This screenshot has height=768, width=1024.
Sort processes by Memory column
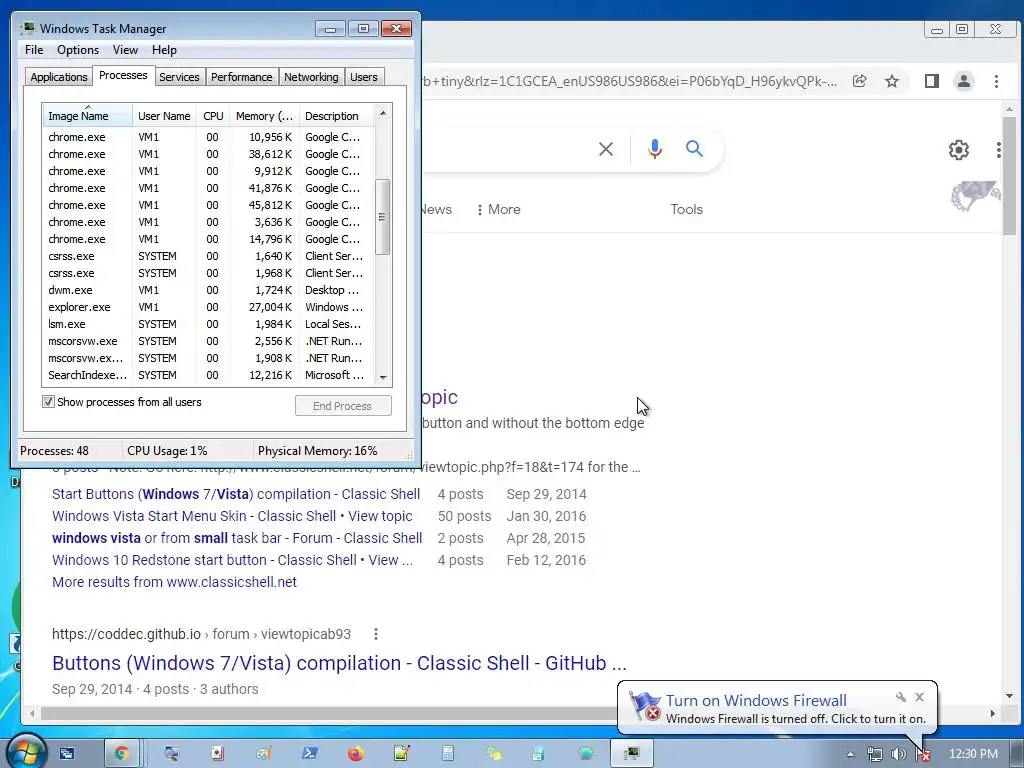(264, 116)
